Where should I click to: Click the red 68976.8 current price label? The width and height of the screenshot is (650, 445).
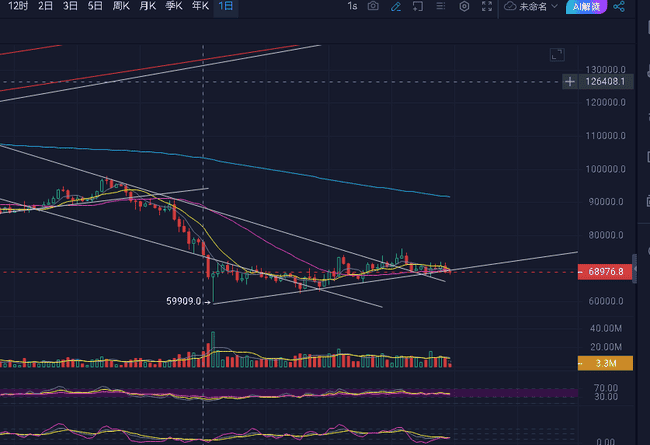(606, 271)
